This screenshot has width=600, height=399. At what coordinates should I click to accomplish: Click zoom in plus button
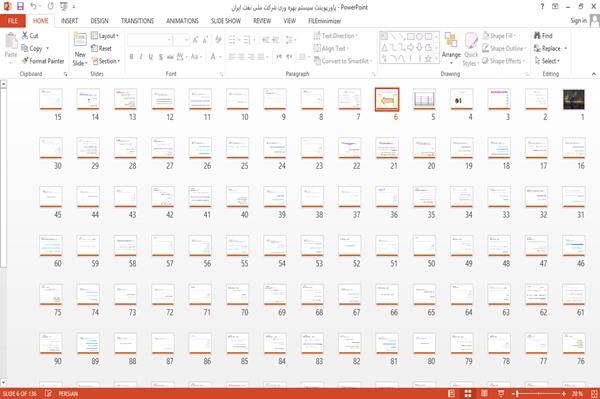click(x=564, y=393)
